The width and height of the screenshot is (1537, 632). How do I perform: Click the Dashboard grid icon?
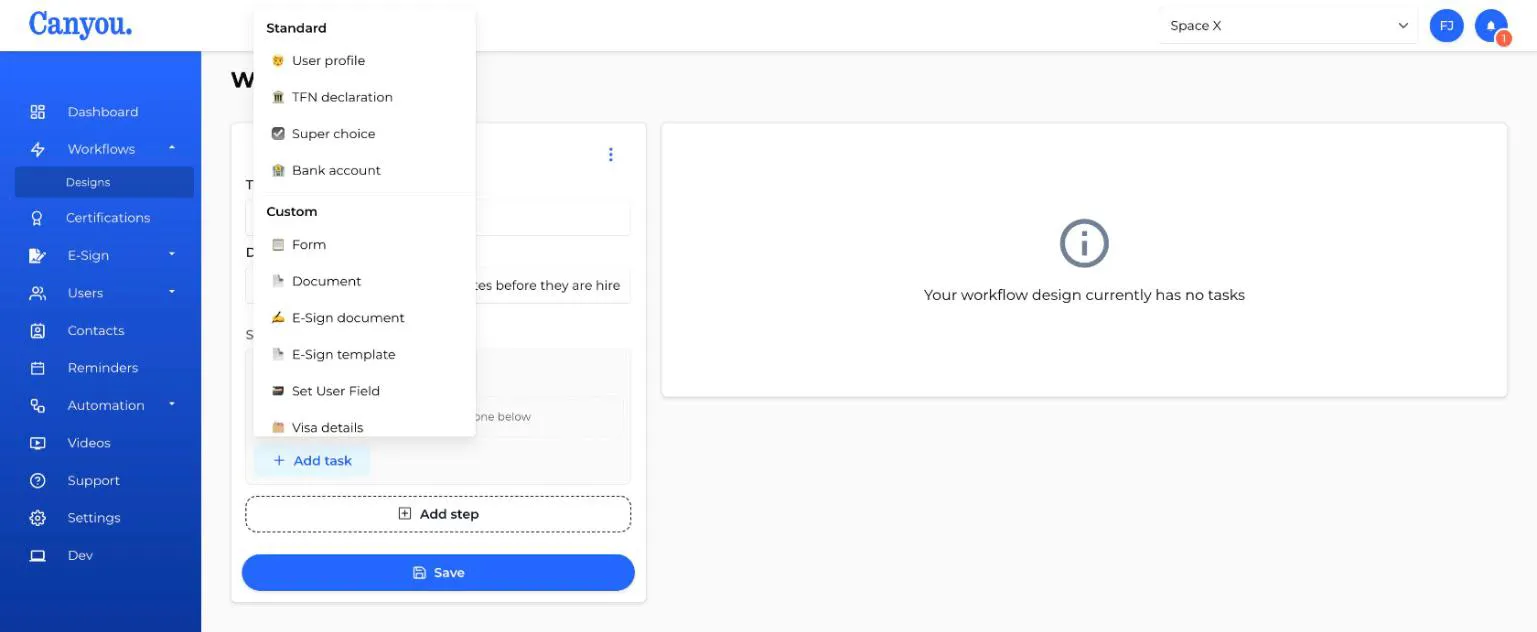coord(38,112)
